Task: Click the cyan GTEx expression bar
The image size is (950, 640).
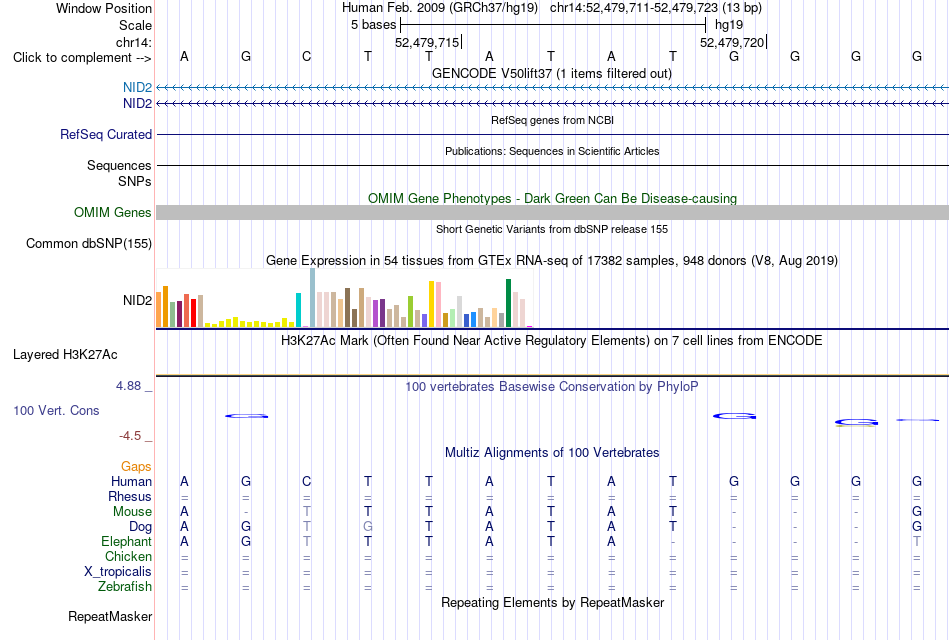Action: click(x=299, y=310)
